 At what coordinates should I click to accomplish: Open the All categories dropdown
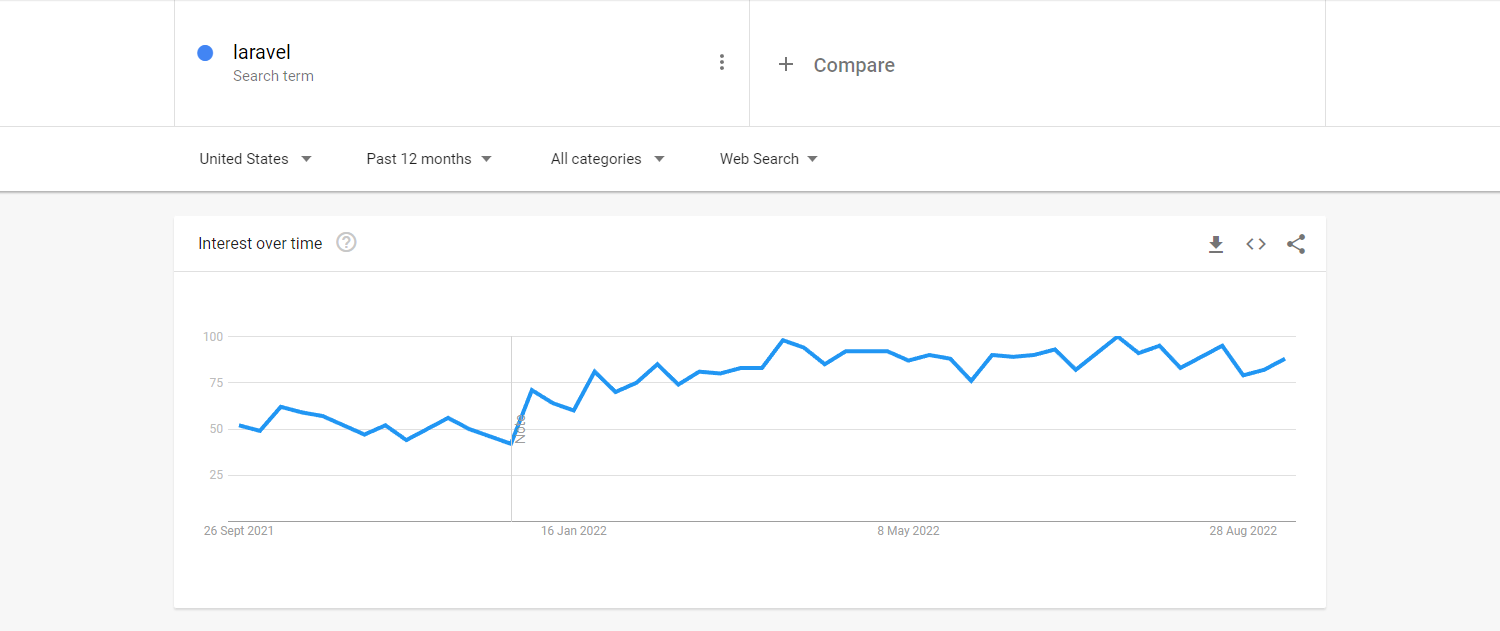[x=607, y=159]
